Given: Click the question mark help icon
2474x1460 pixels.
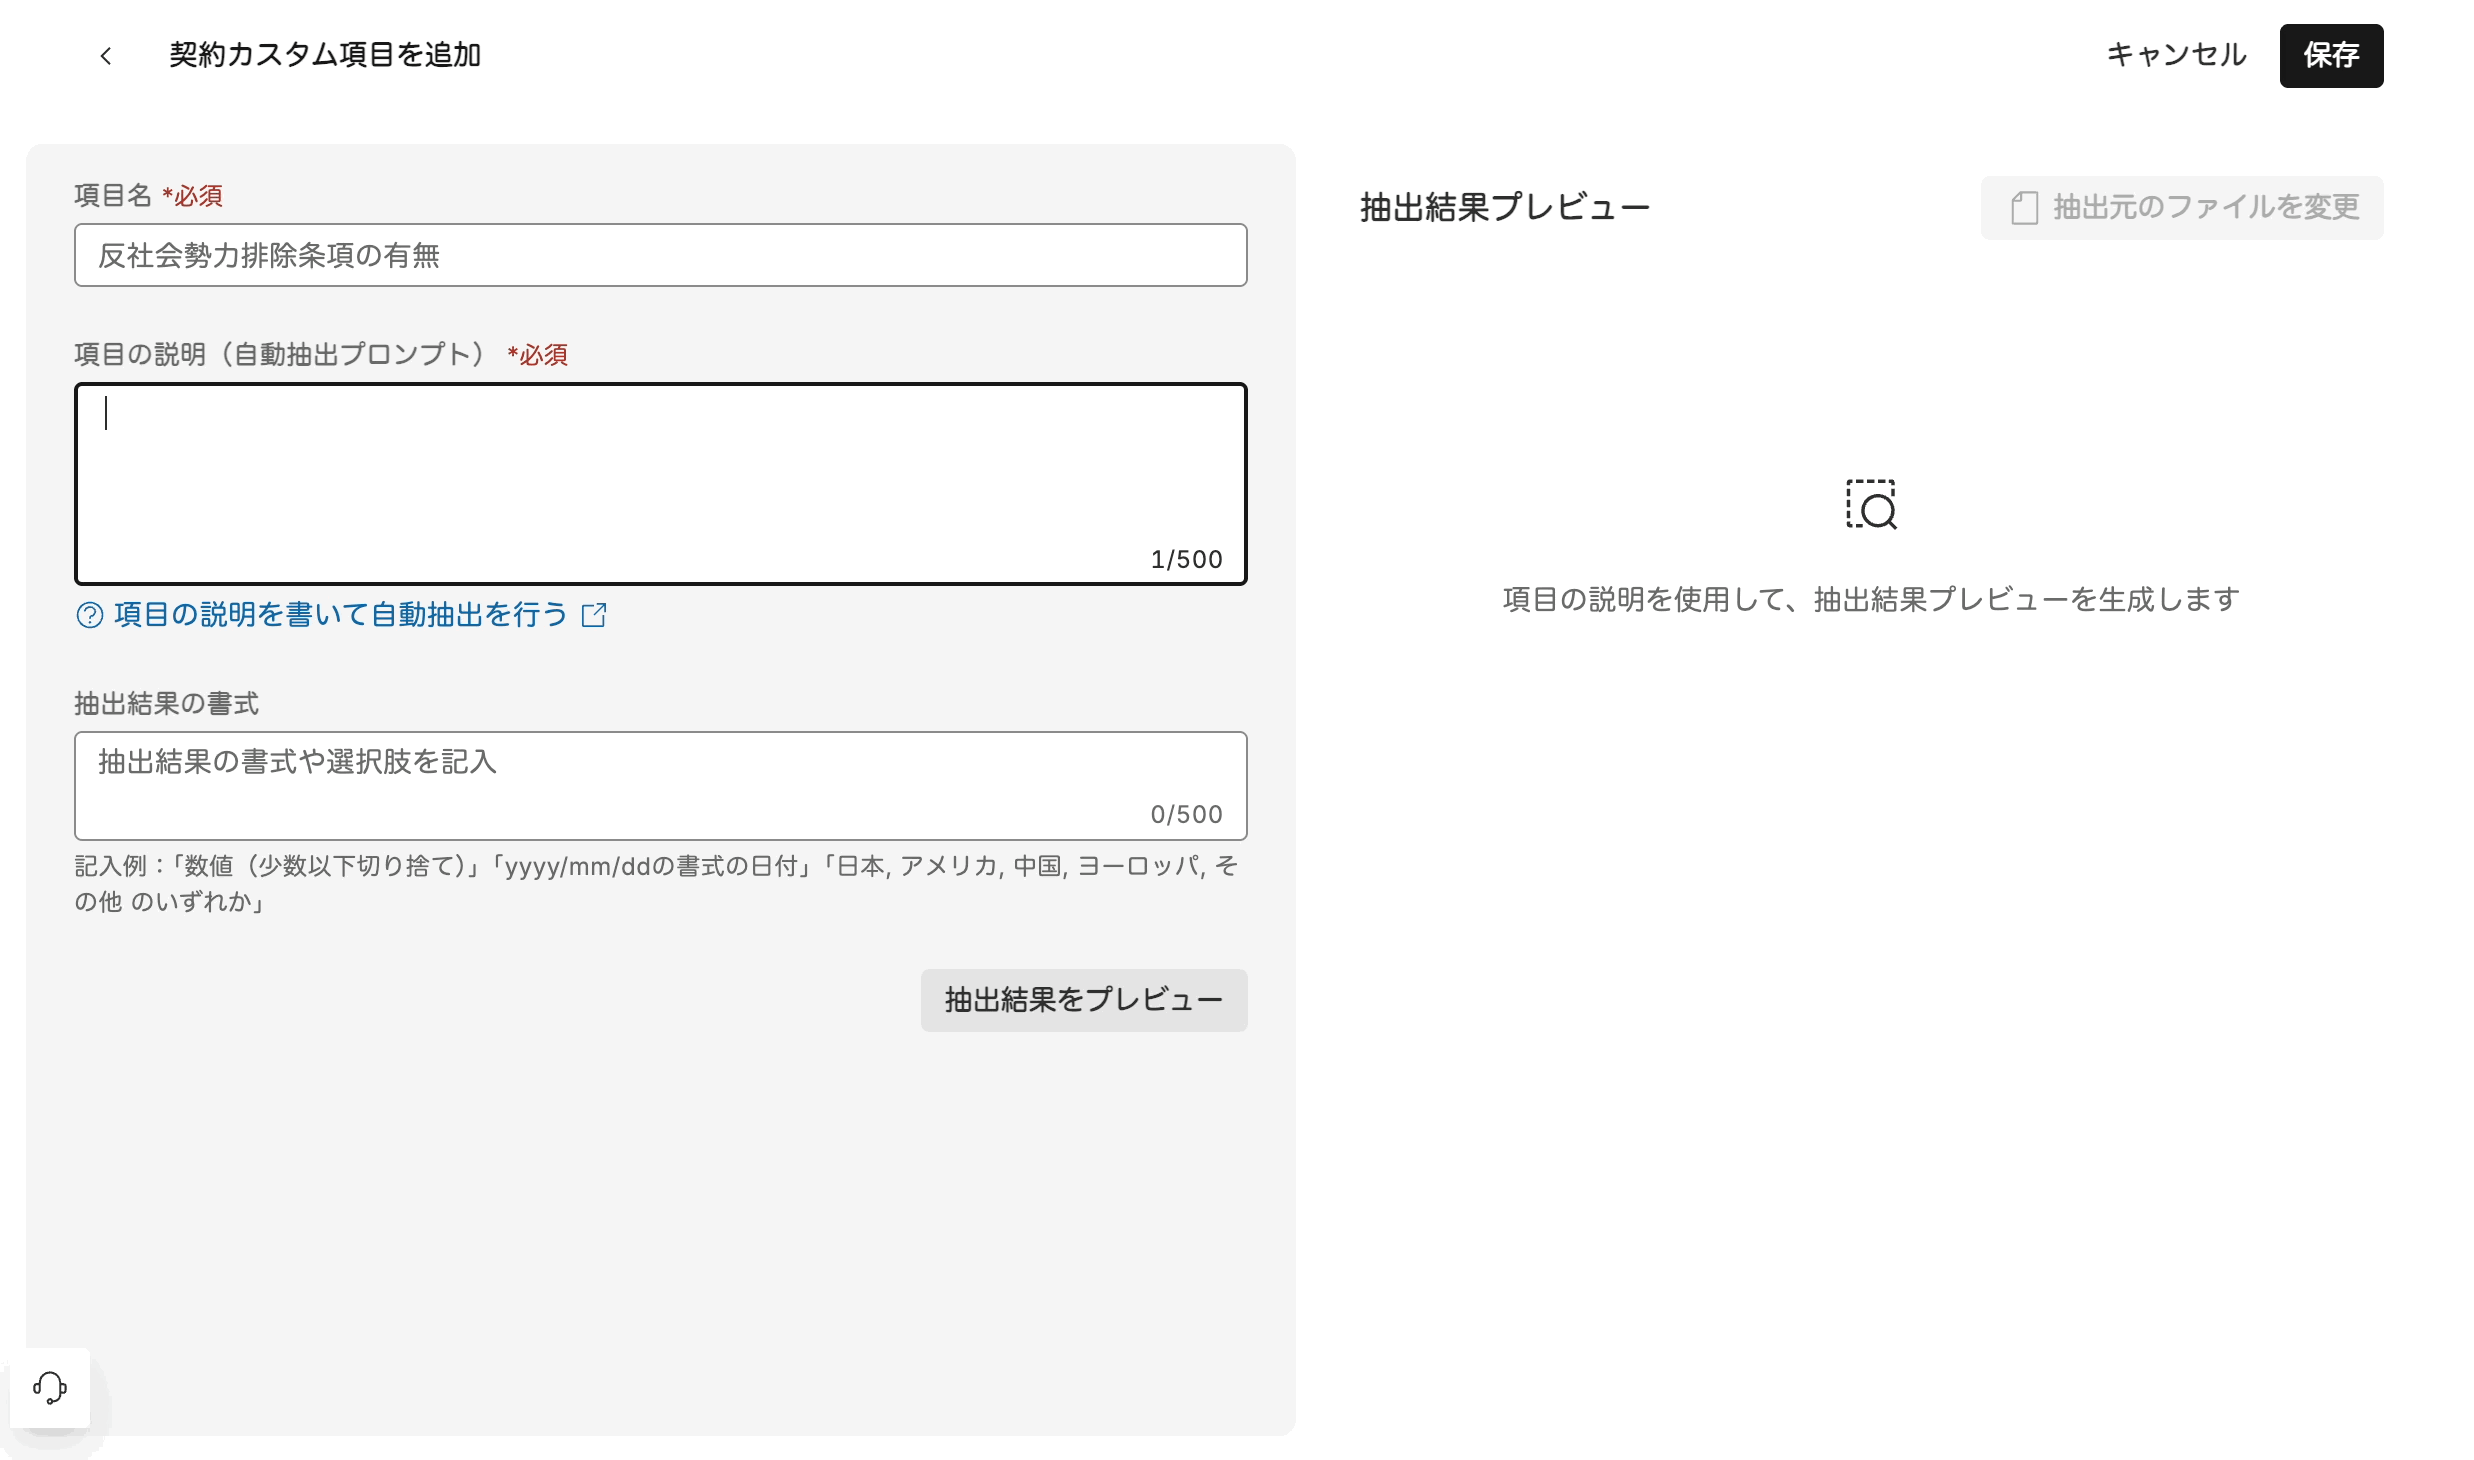Looking at the screenshot, I should click(90, 615).
